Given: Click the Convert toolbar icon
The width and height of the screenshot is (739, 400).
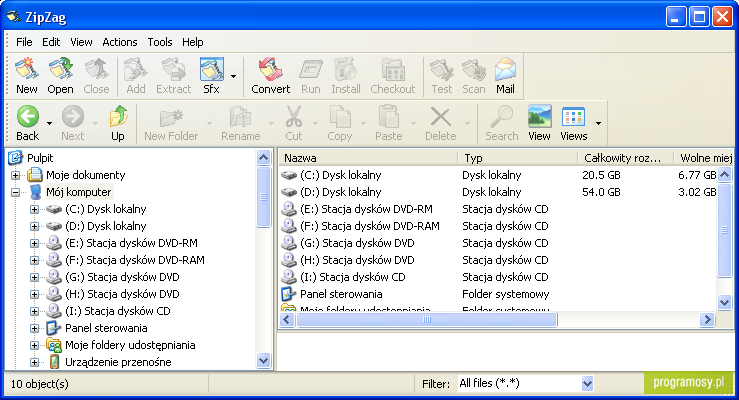Looking at the screenshot, I should pos(271,70).
